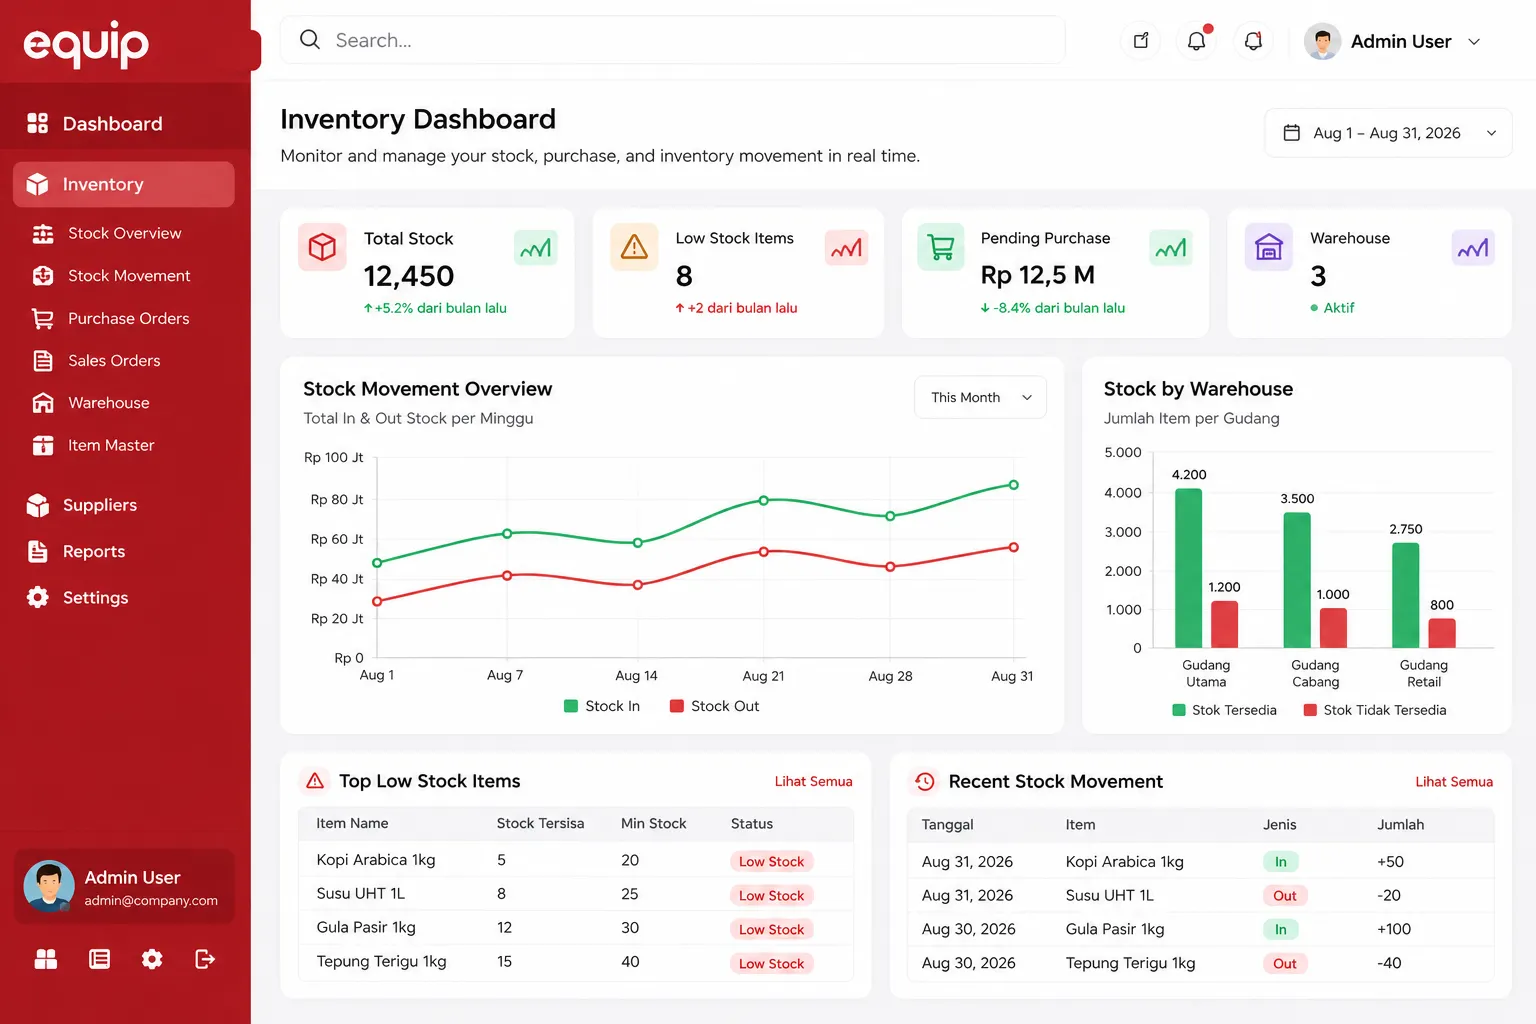
Task: Toggle the Stock In legend swatch
Action: [571, 706]
